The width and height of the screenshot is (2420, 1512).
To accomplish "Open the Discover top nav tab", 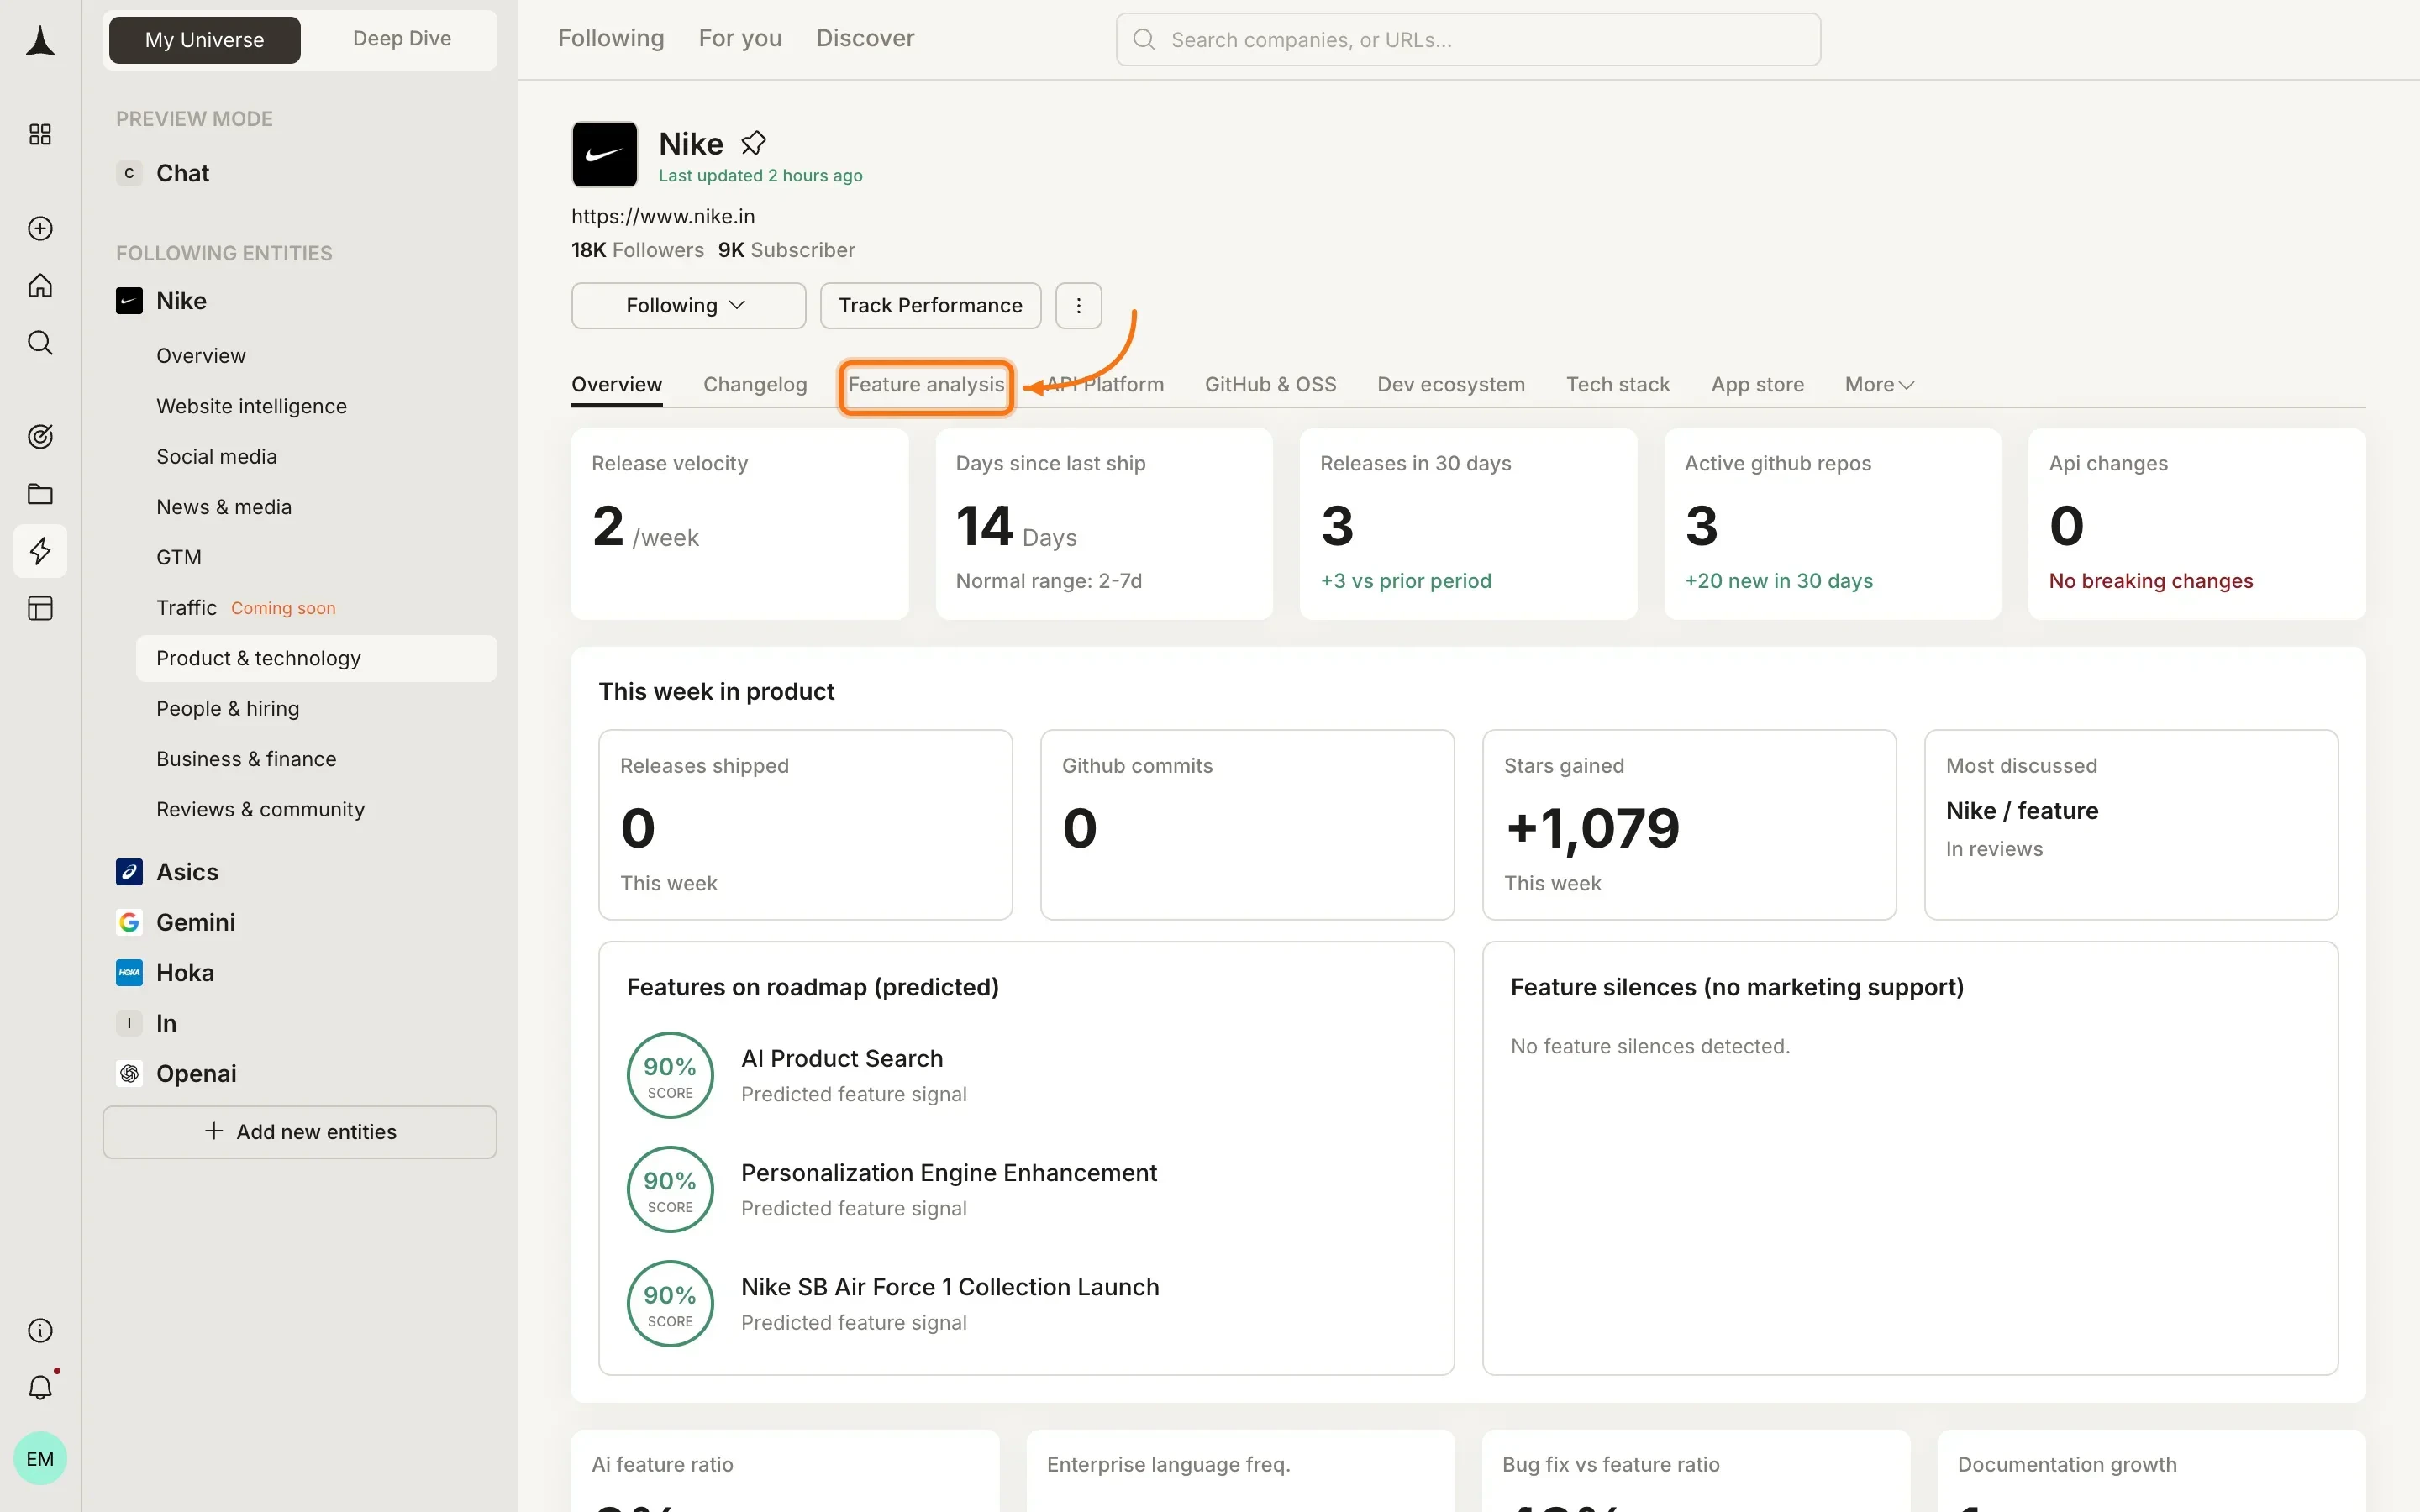I will [x=865, y=38].
